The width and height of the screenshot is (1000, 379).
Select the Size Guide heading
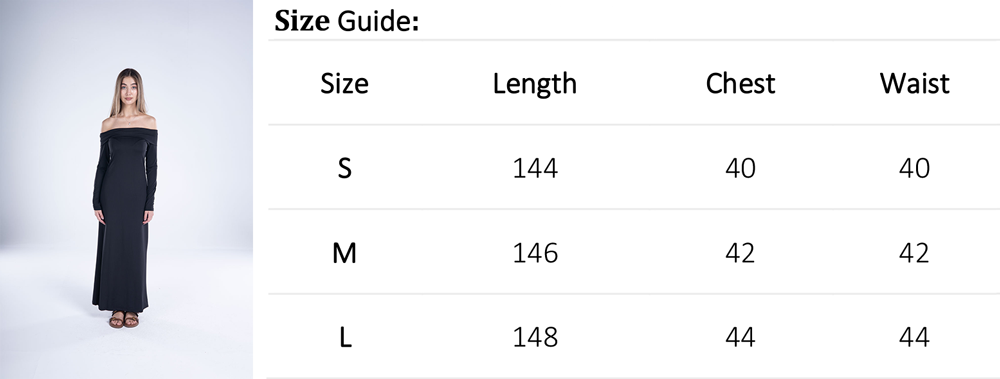tap(346, 21)
